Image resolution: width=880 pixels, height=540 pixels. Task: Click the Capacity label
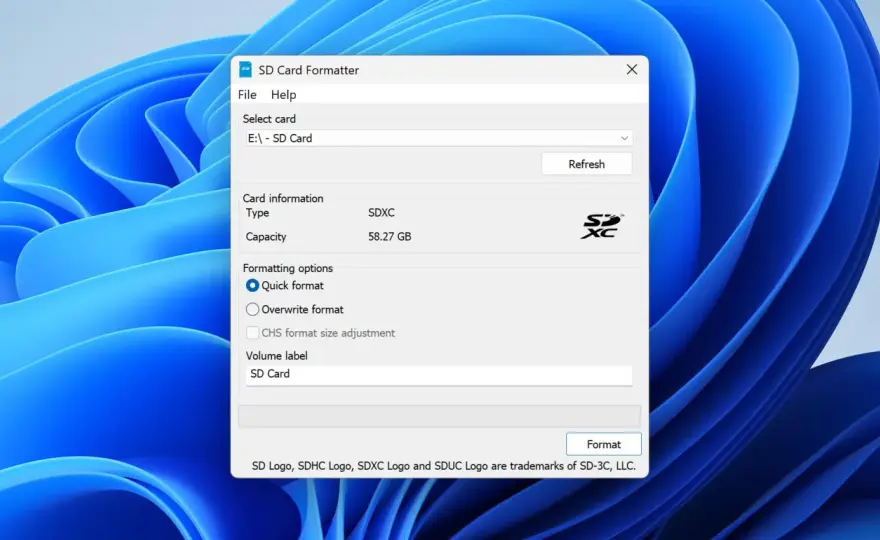(266, 237)
